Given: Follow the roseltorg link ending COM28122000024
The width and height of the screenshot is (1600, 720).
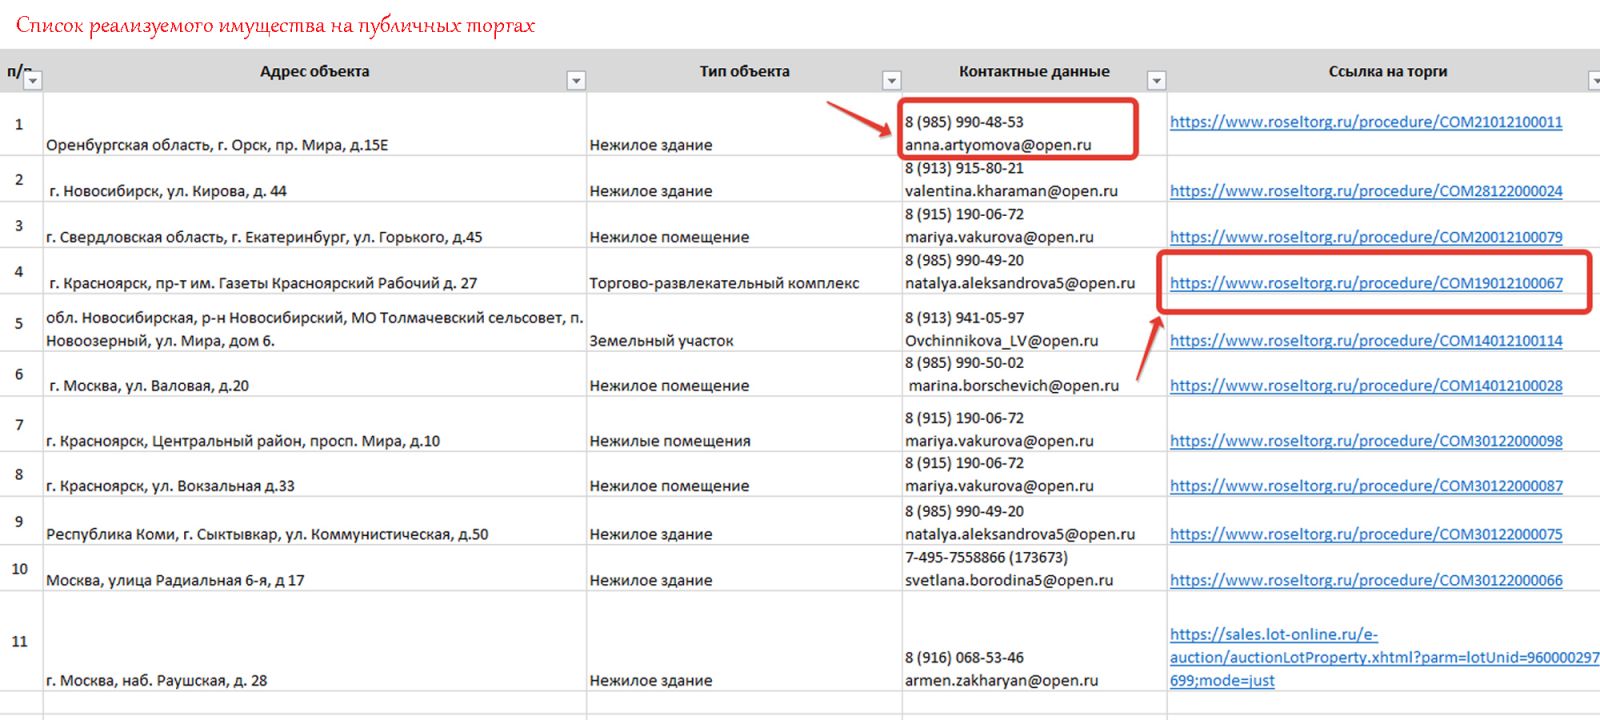Looking at the screenshot, I should [1365, 191].
